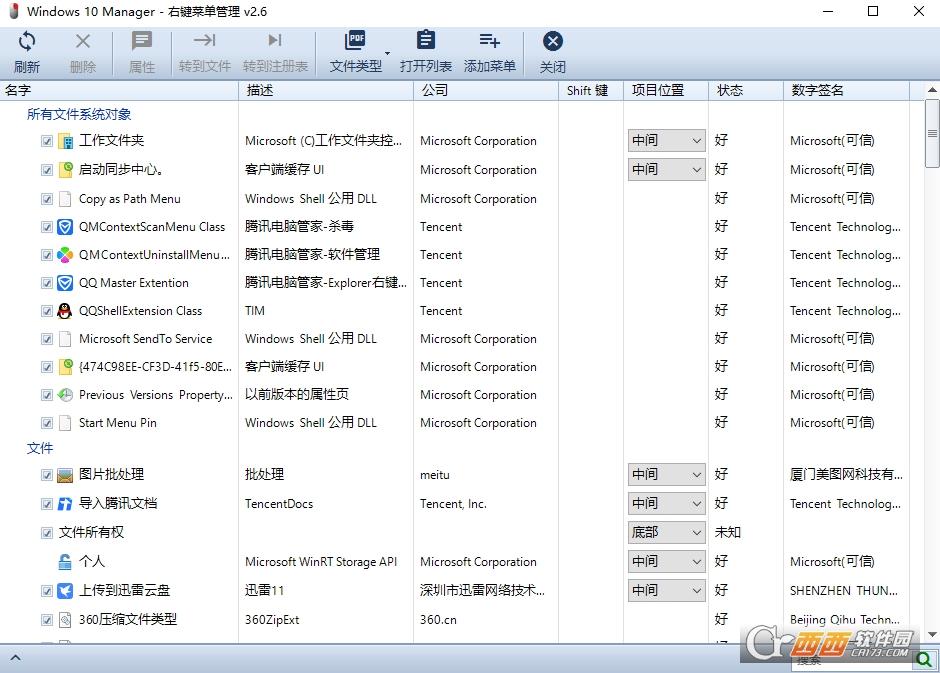Viewport: 940px width, 673px height.
Task: Select the Microsoft WinRT Storage API cell
Action: (321, 562)
